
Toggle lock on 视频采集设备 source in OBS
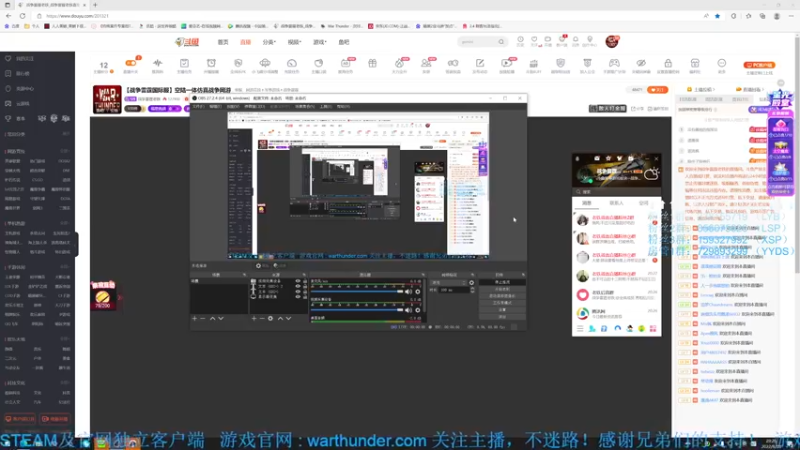tap(305, 281)
